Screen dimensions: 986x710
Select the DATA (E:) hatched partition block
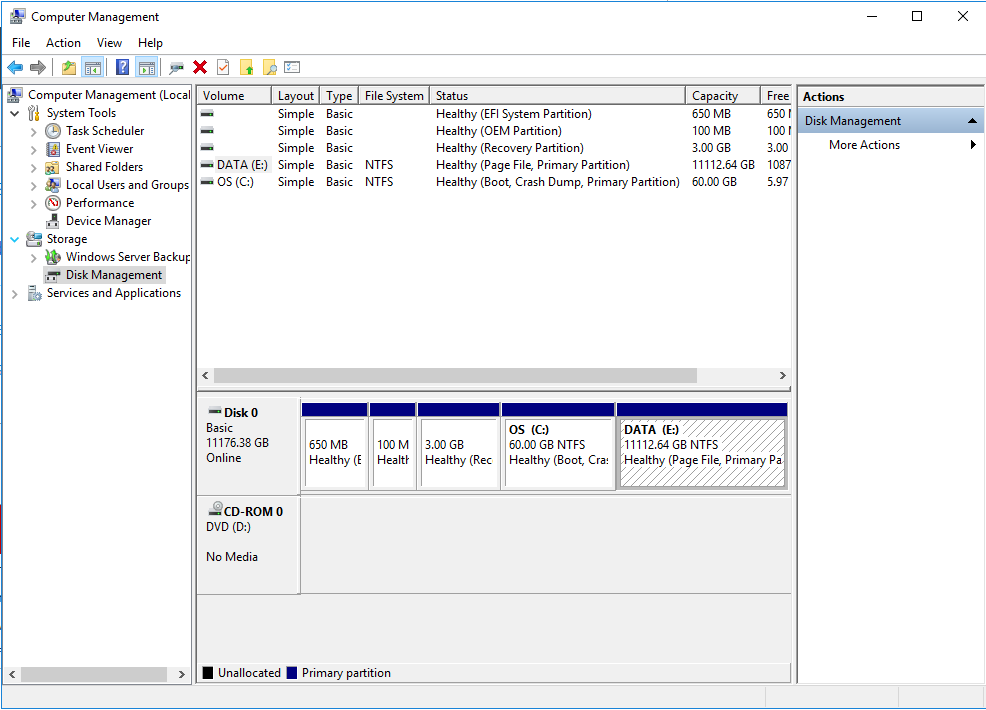click(x=702, y=446)
